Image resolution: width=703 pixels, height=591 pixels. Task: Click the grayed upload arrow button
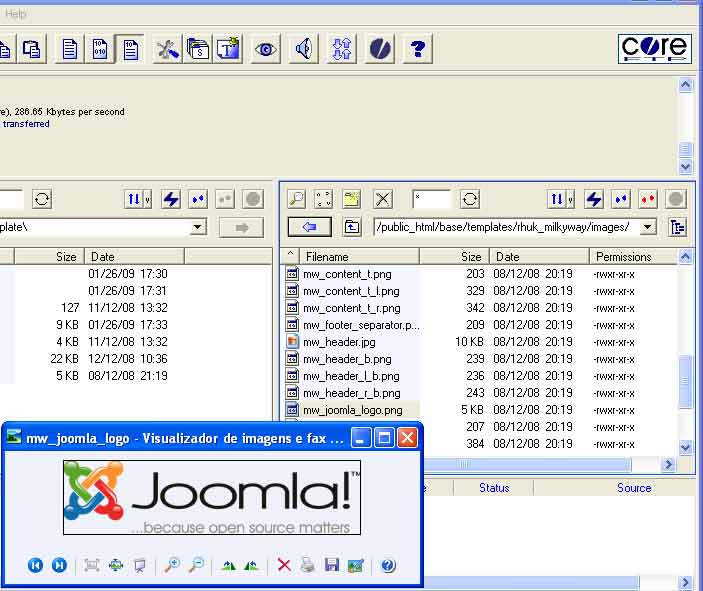241,228
